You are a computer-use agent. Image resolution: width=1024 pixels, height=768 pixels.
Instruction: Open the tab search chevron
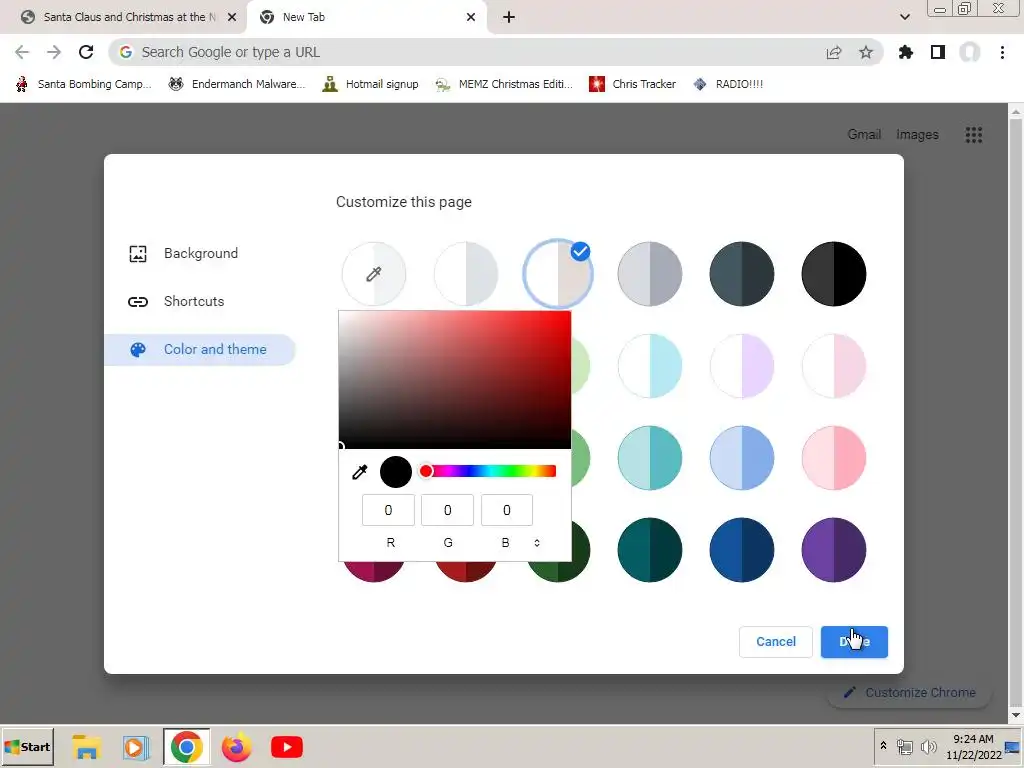tap(904, 18)
